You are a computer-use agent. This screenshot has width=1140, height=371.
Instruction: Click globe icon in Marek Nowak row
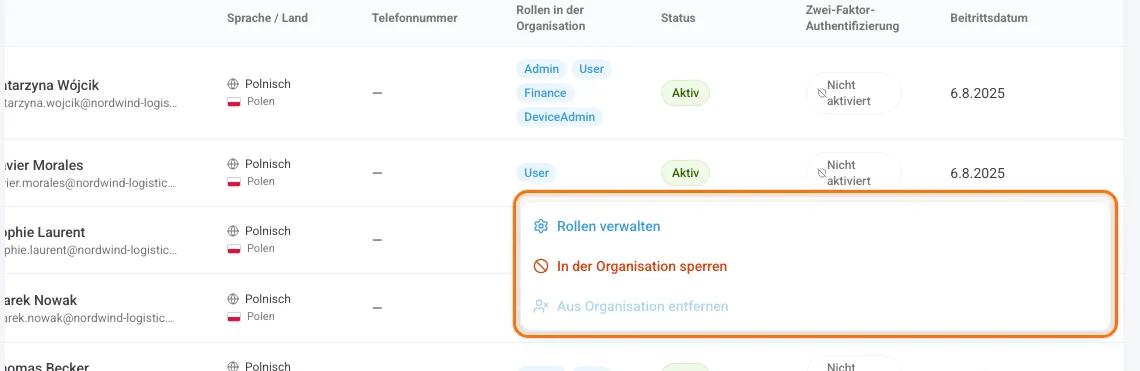tap(233, 299)
